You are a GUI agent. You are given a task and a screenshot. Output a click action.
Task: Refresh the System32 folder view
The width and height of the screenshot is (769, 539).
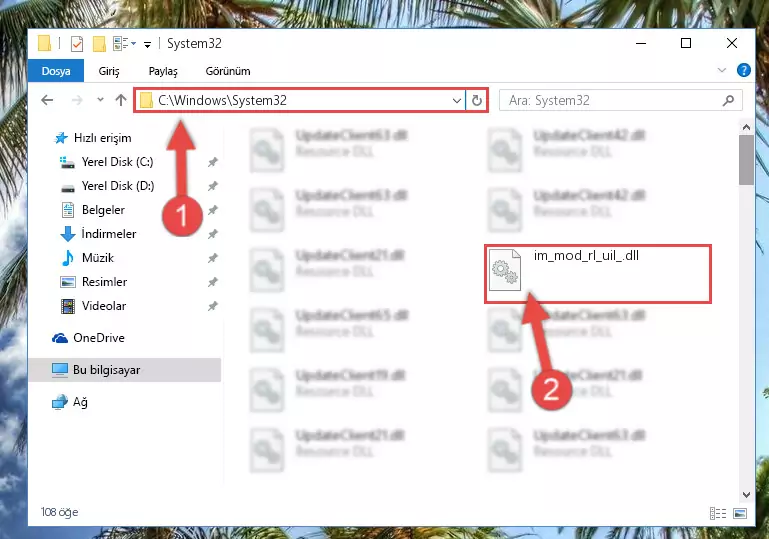tap(476, 101)
